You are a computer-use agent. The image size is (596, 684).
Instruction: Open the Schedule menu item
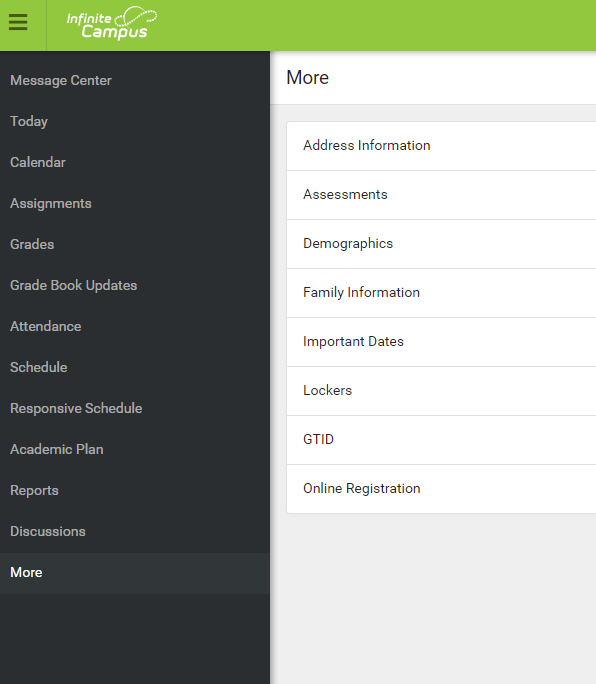[x=135, y=367]
